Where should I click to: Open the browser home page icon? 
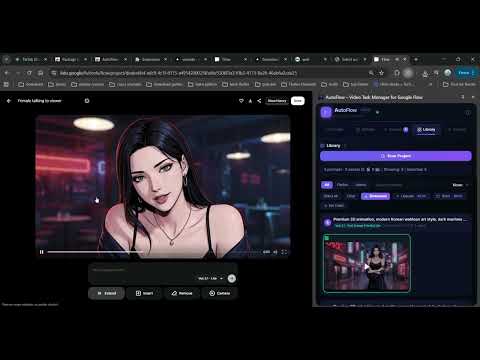[41, 73]
